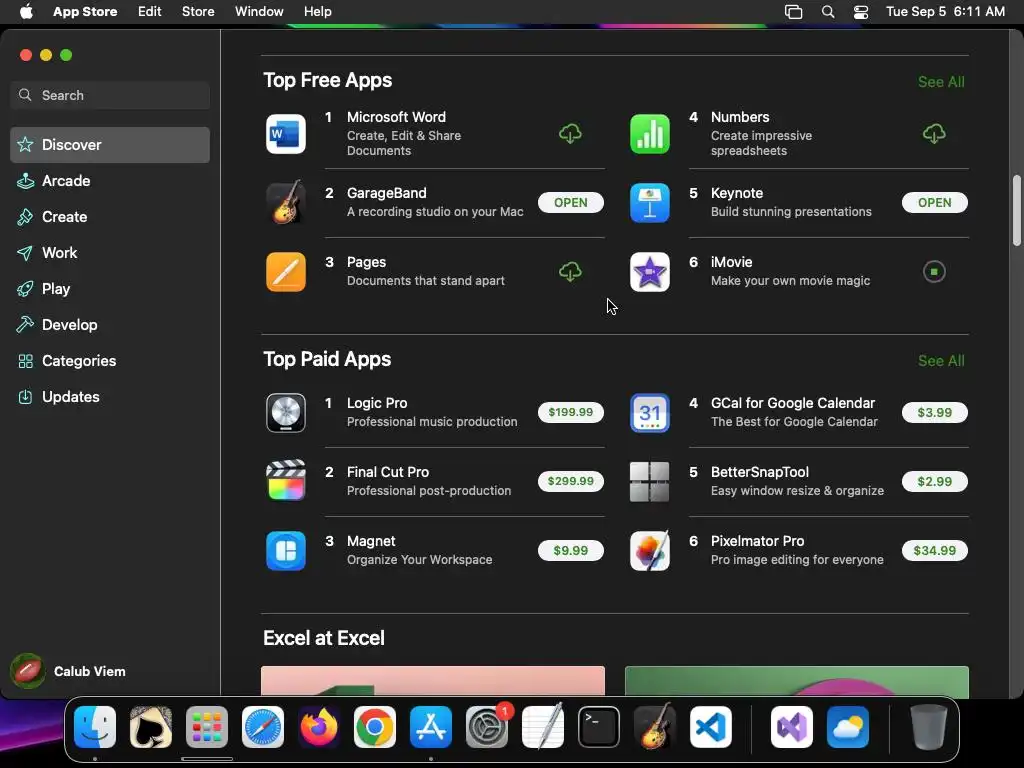The image size is (1024, 768).
Task: Open the left Excel at Excel story thumbnail
Action: (x=432, y=680)
